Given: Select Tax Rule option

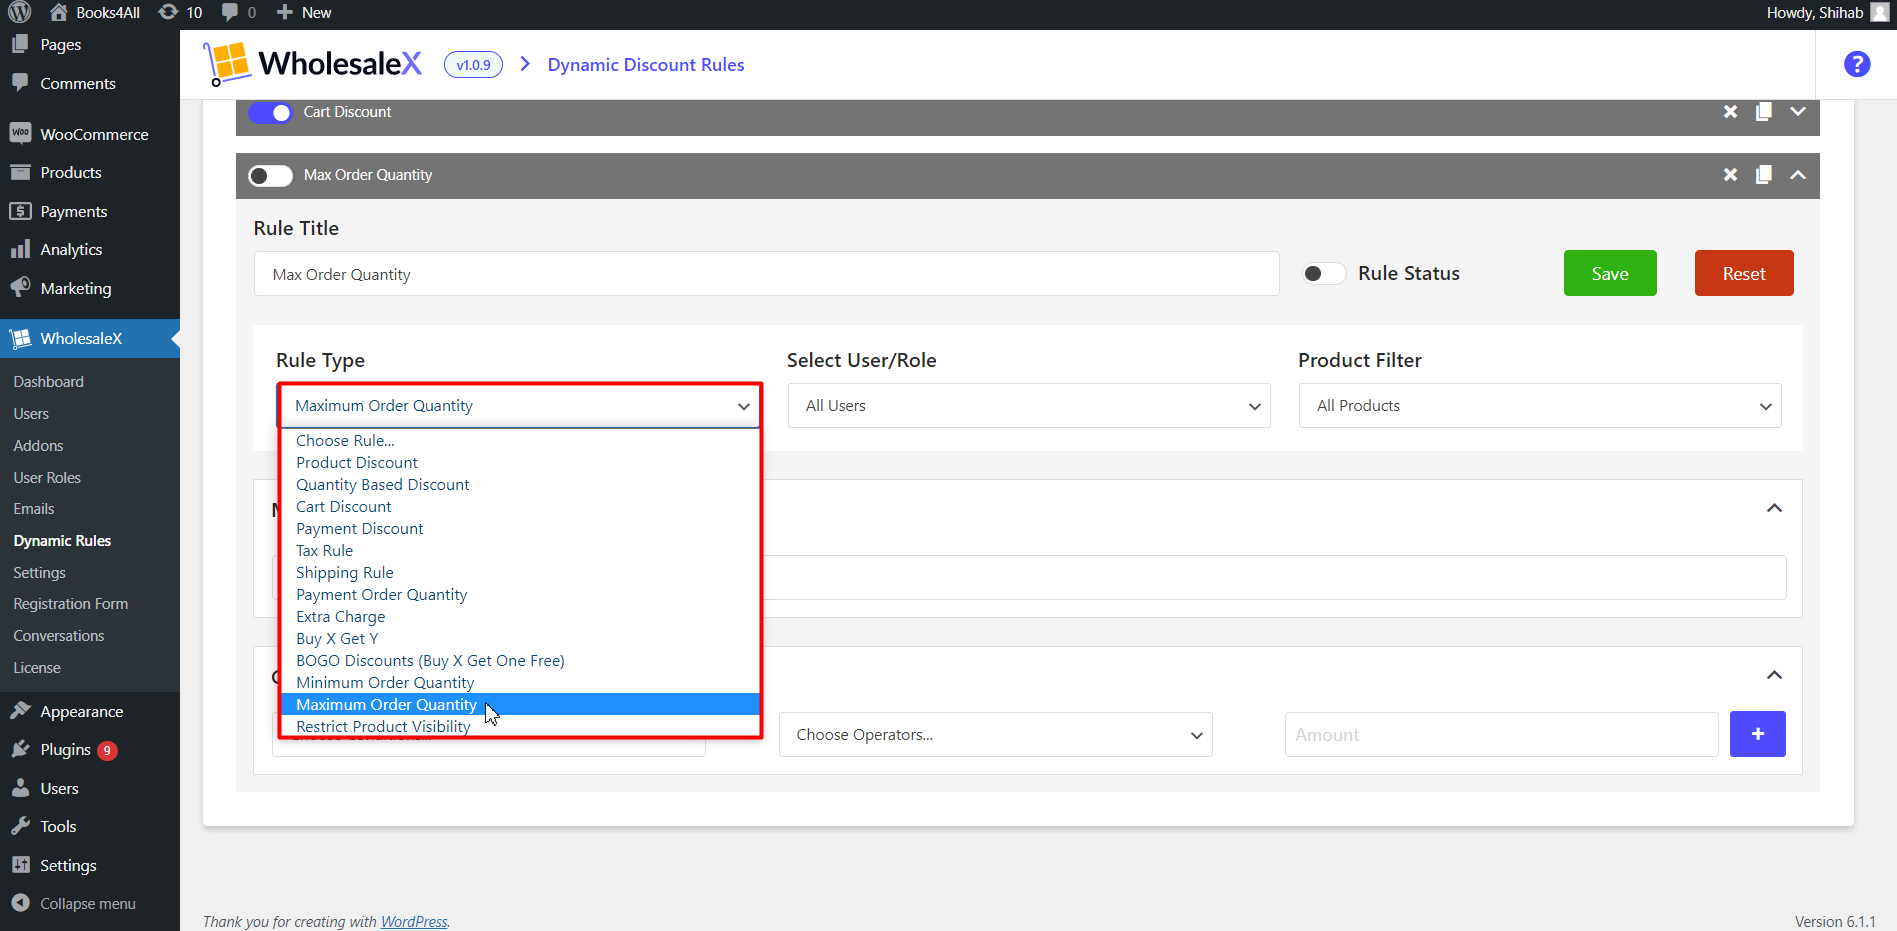Looking at the screenshot, I should coord(520,551).
